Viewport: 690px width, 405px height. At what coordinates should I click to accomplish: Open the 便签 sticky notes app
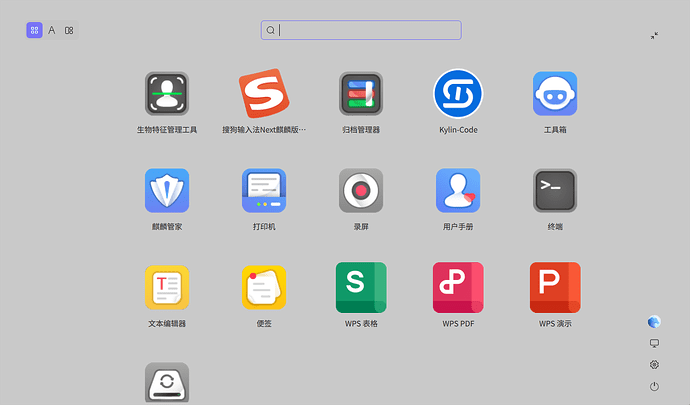pyautogui.click(x=264, y=288)
